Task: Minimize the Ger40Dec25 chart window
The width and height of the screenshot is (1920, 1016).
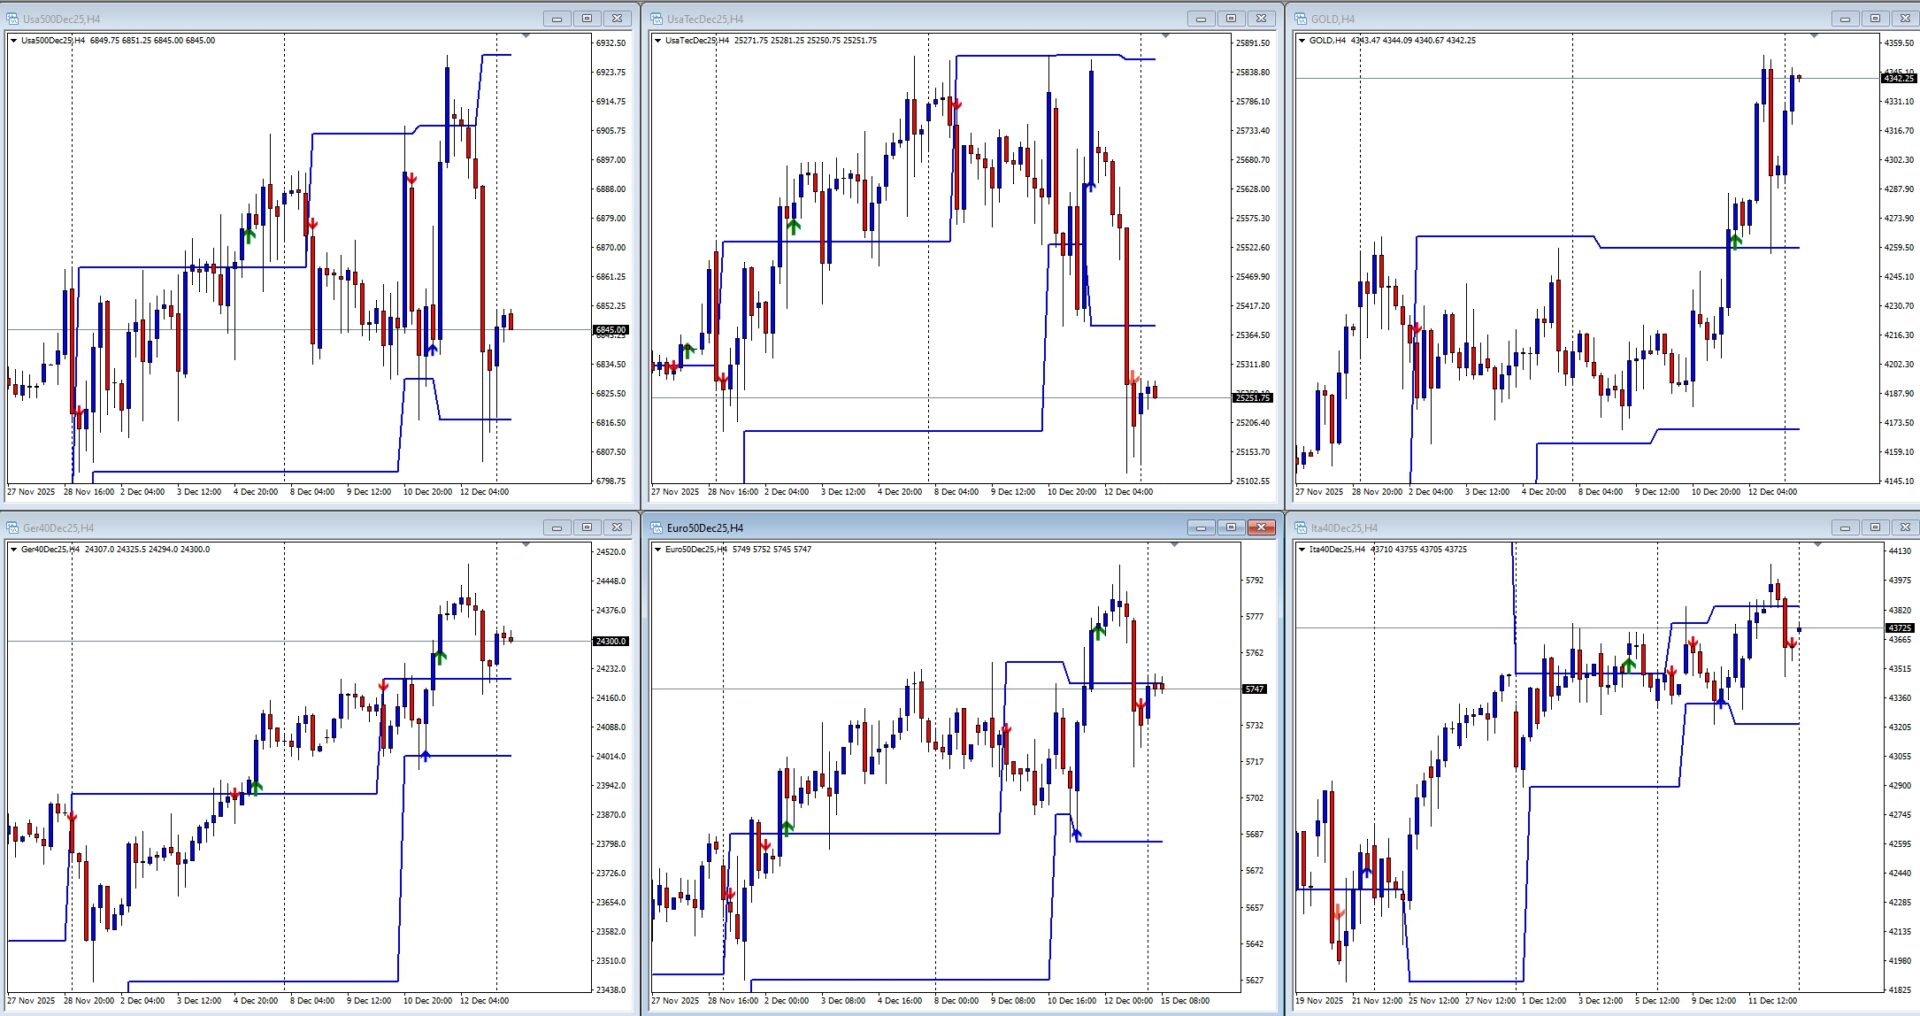Action: coord(557,527)
